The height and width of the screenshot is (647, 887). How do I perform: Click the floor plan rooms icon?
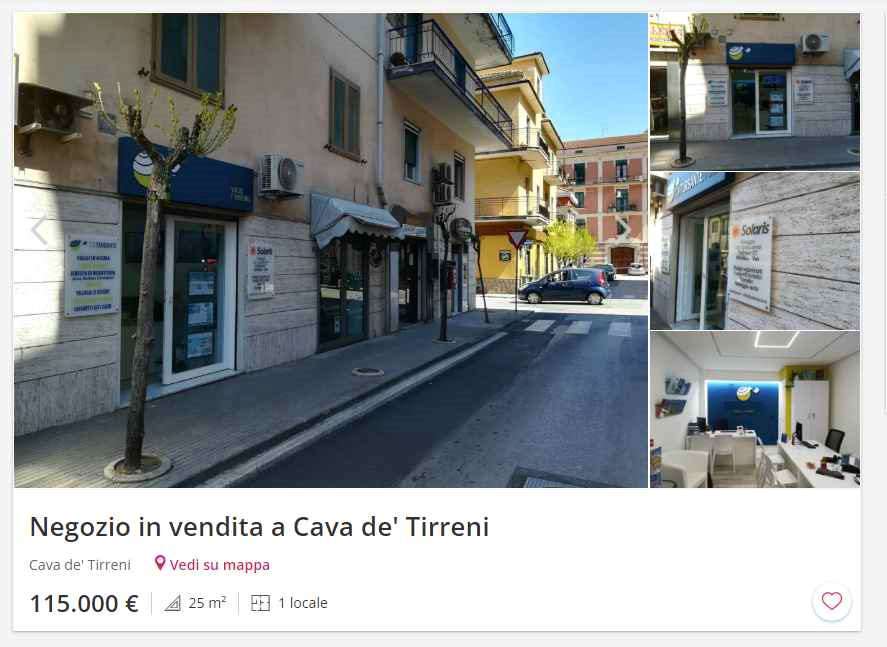(x=260, y=603)
